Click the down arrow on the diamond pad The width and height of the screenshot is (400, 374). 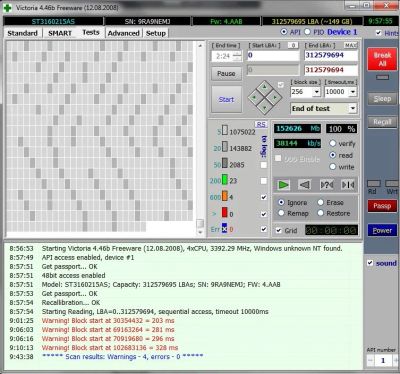point(264,108)
